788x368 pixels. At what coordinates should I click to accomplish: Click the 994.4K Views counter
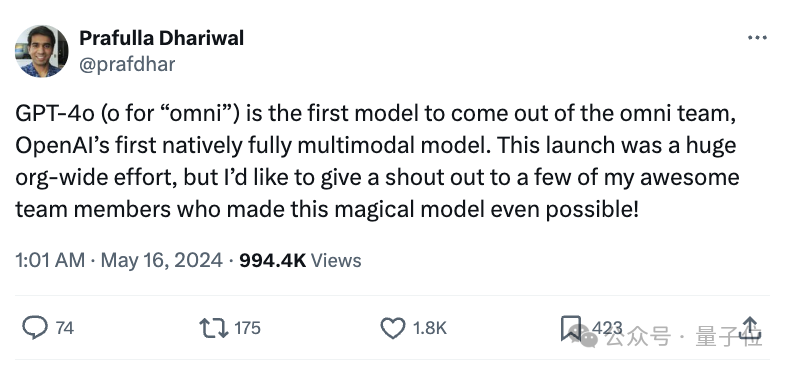(300, 260)
